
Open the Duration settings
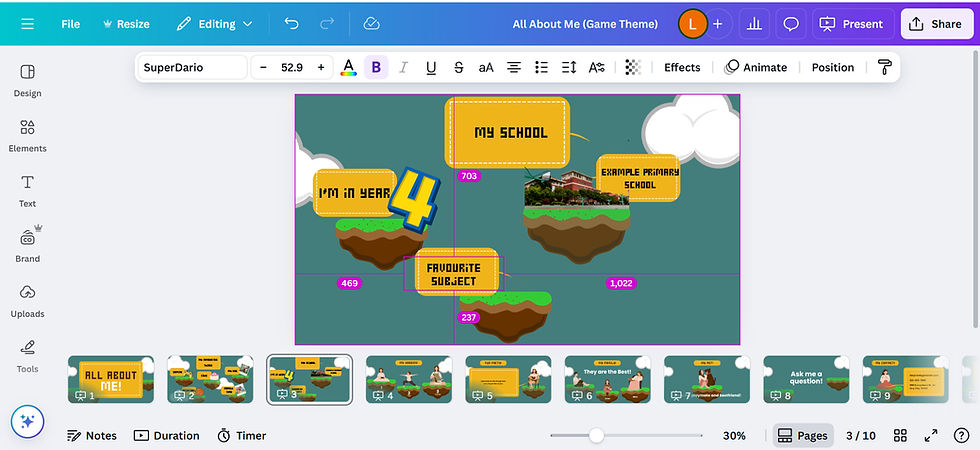tap(166, 436)
